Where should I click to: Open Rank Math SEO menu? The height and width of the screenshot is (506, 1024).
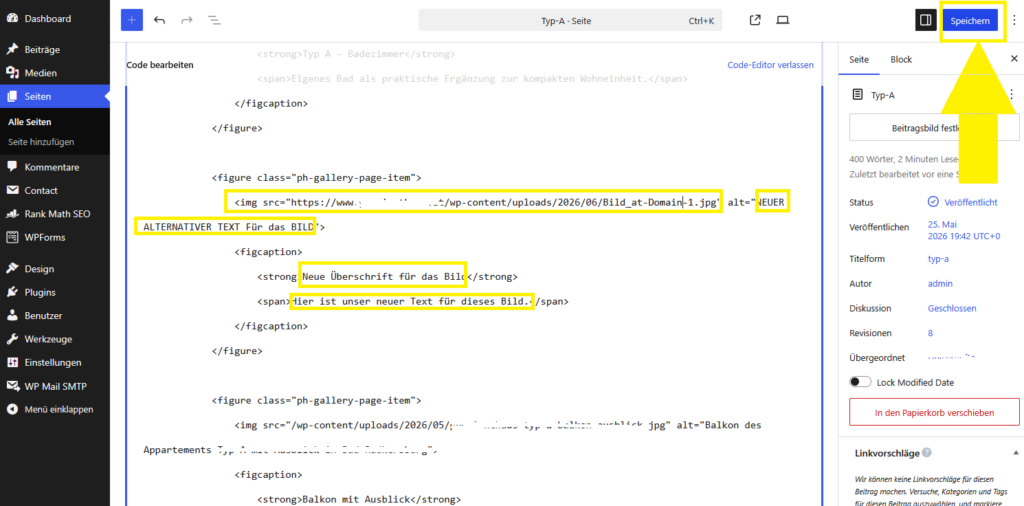coord(55,213)
